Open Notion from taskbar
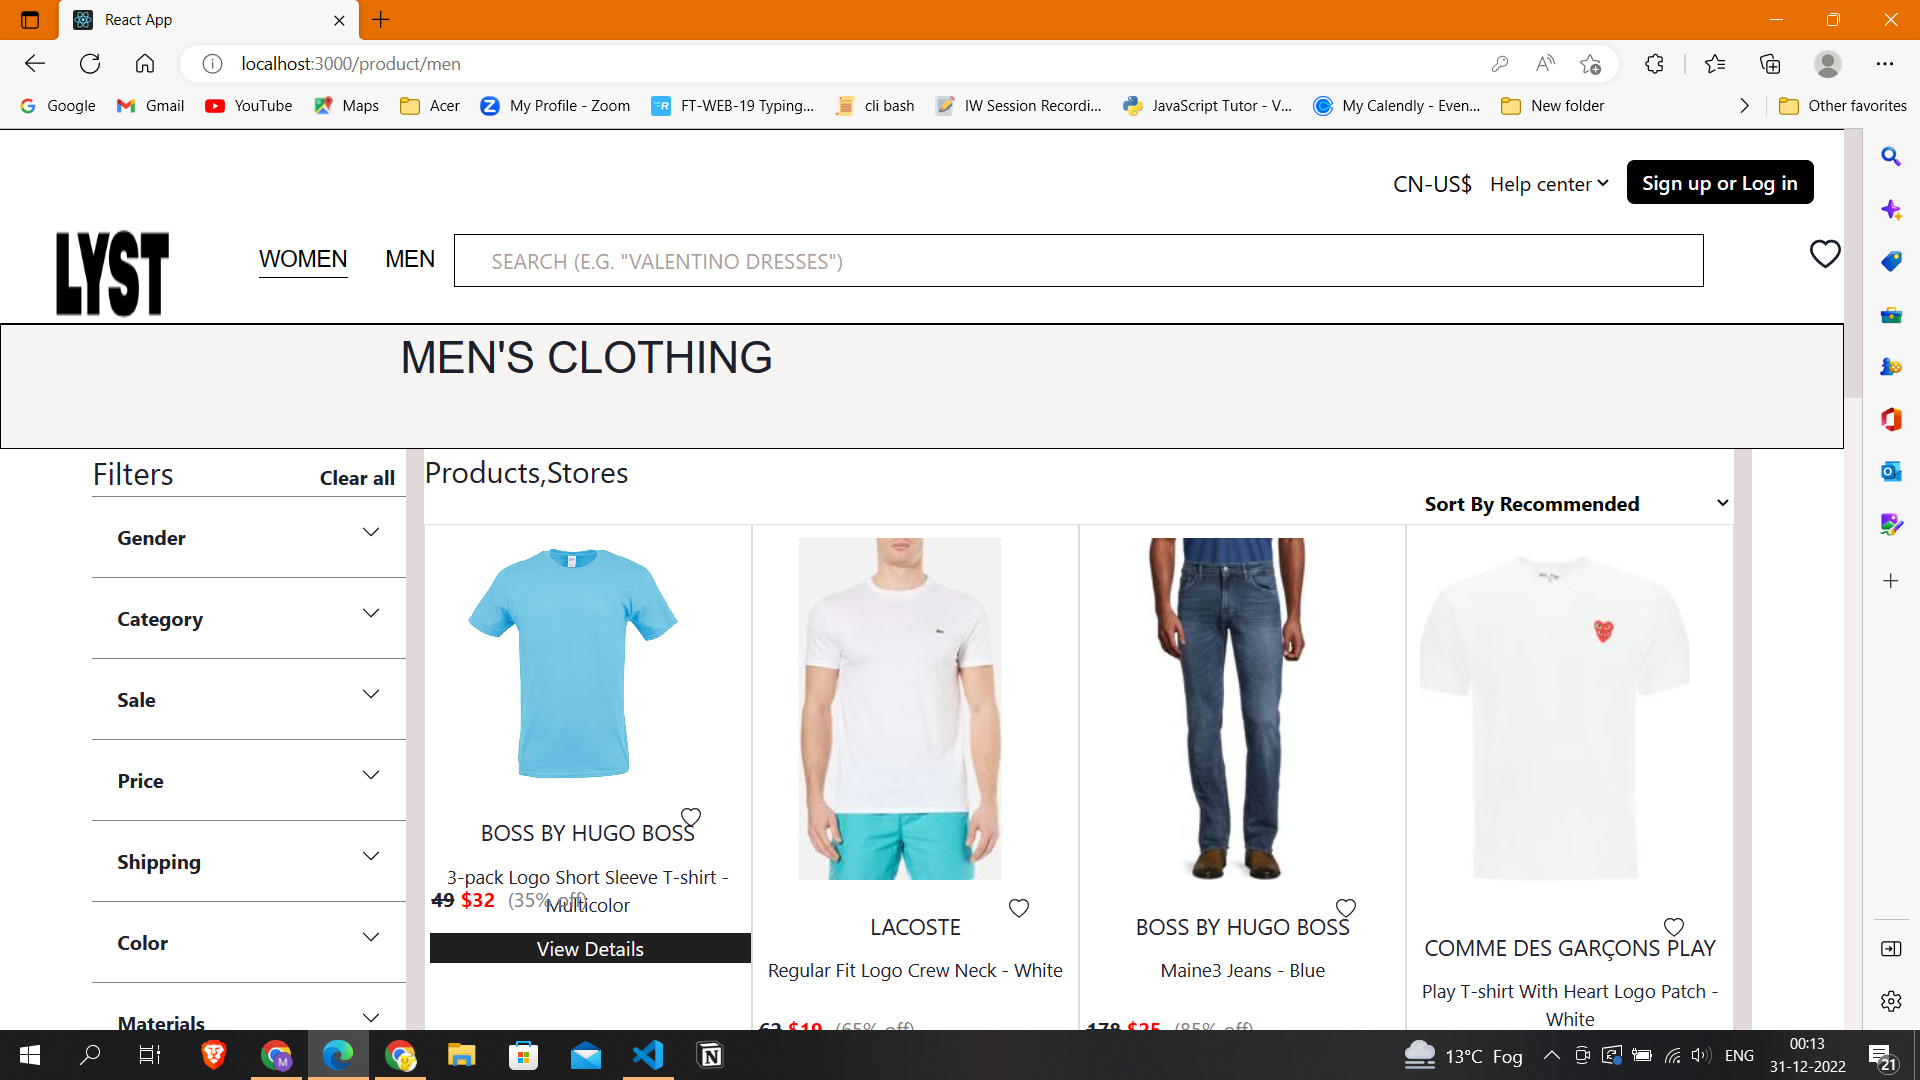Screen dimensions: 1920x1080 point(710,1055)
